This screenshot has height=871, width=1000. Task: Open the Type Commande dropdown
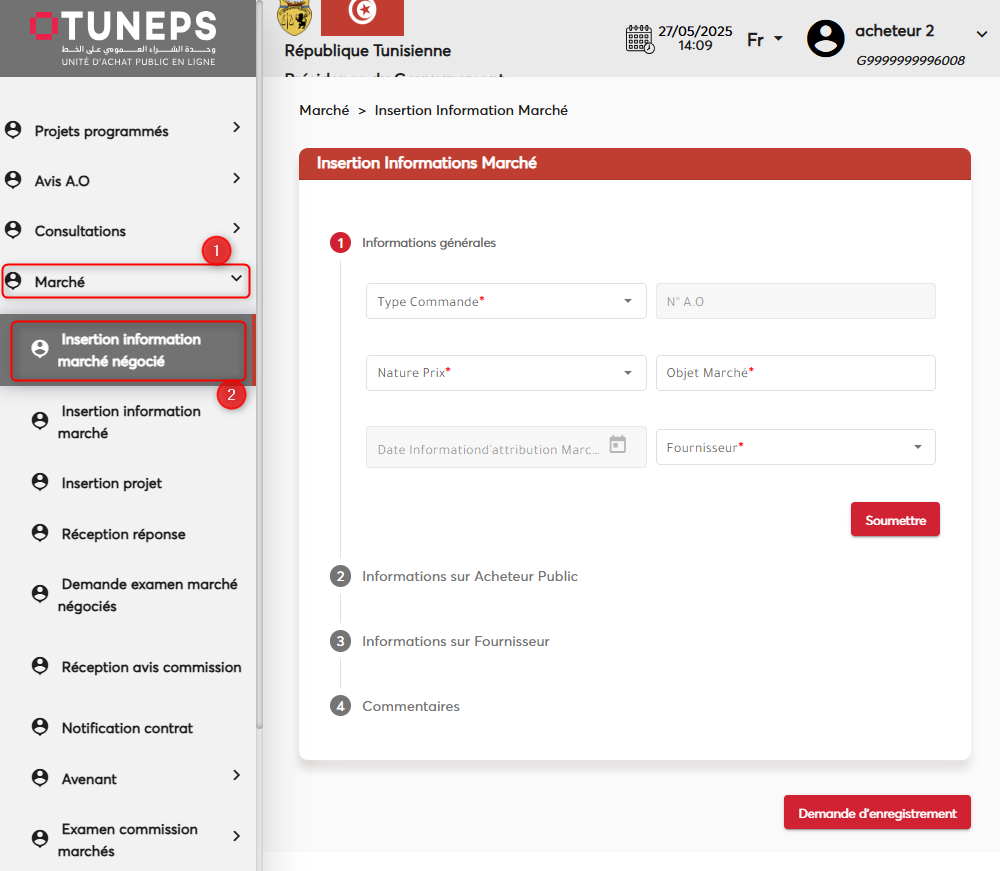[506, 301]
